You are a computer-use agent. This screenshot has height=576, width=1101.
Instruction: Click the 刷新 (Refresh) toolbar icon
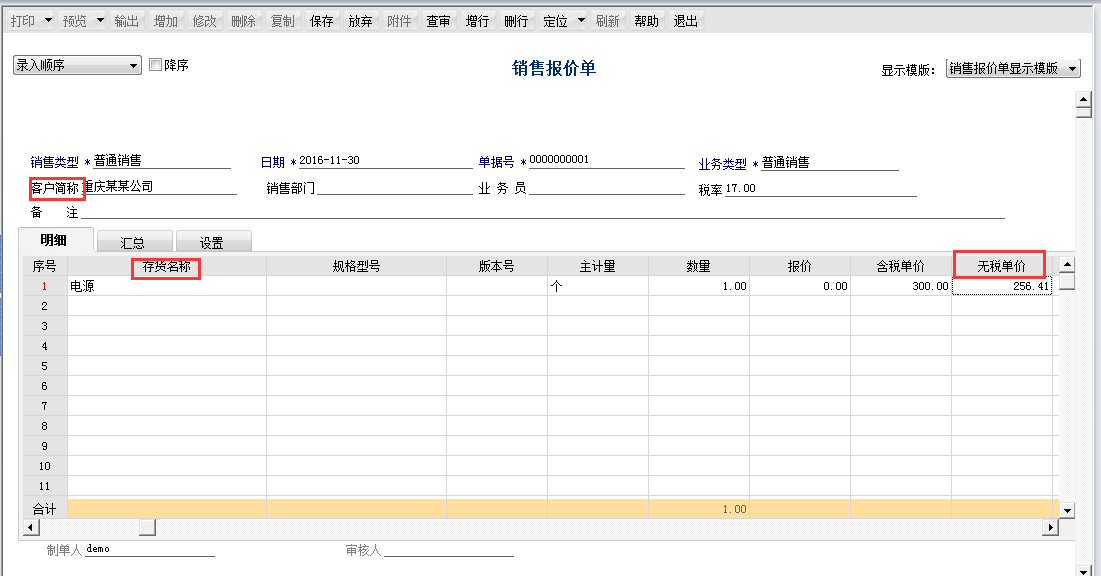click(607, 20)
